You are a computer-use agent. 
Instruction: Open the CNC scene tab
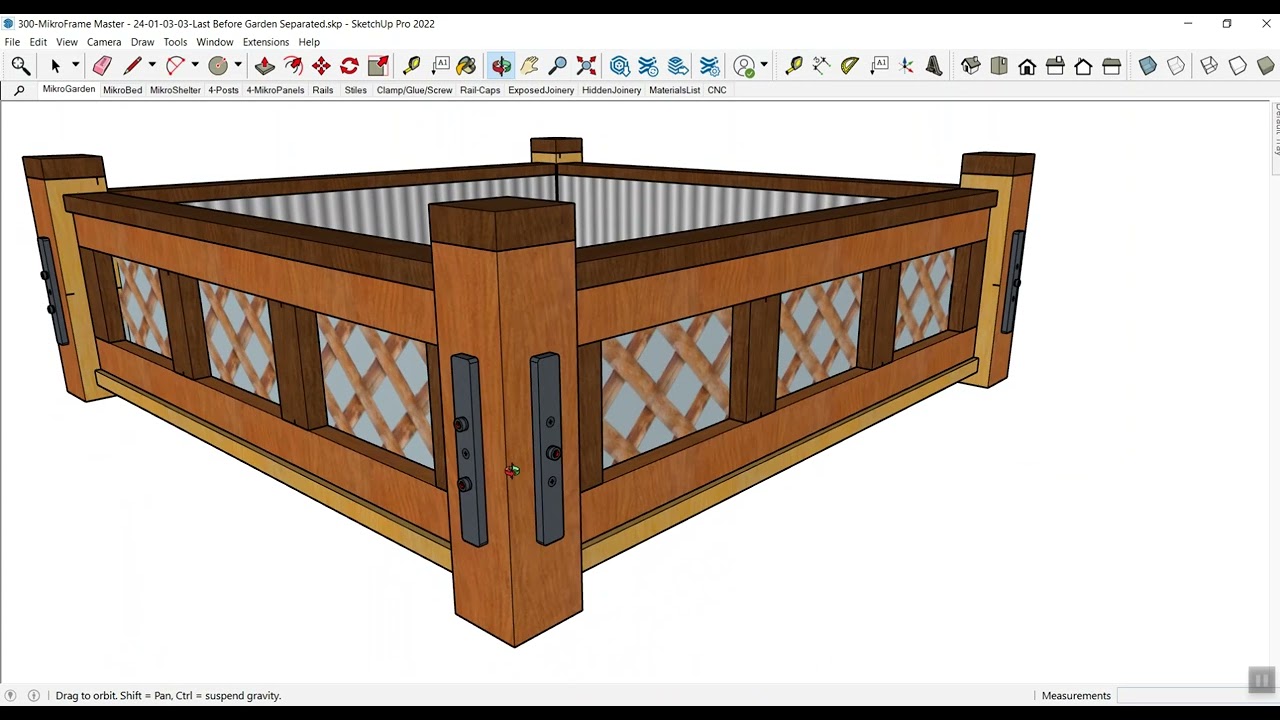pos(717,90)
